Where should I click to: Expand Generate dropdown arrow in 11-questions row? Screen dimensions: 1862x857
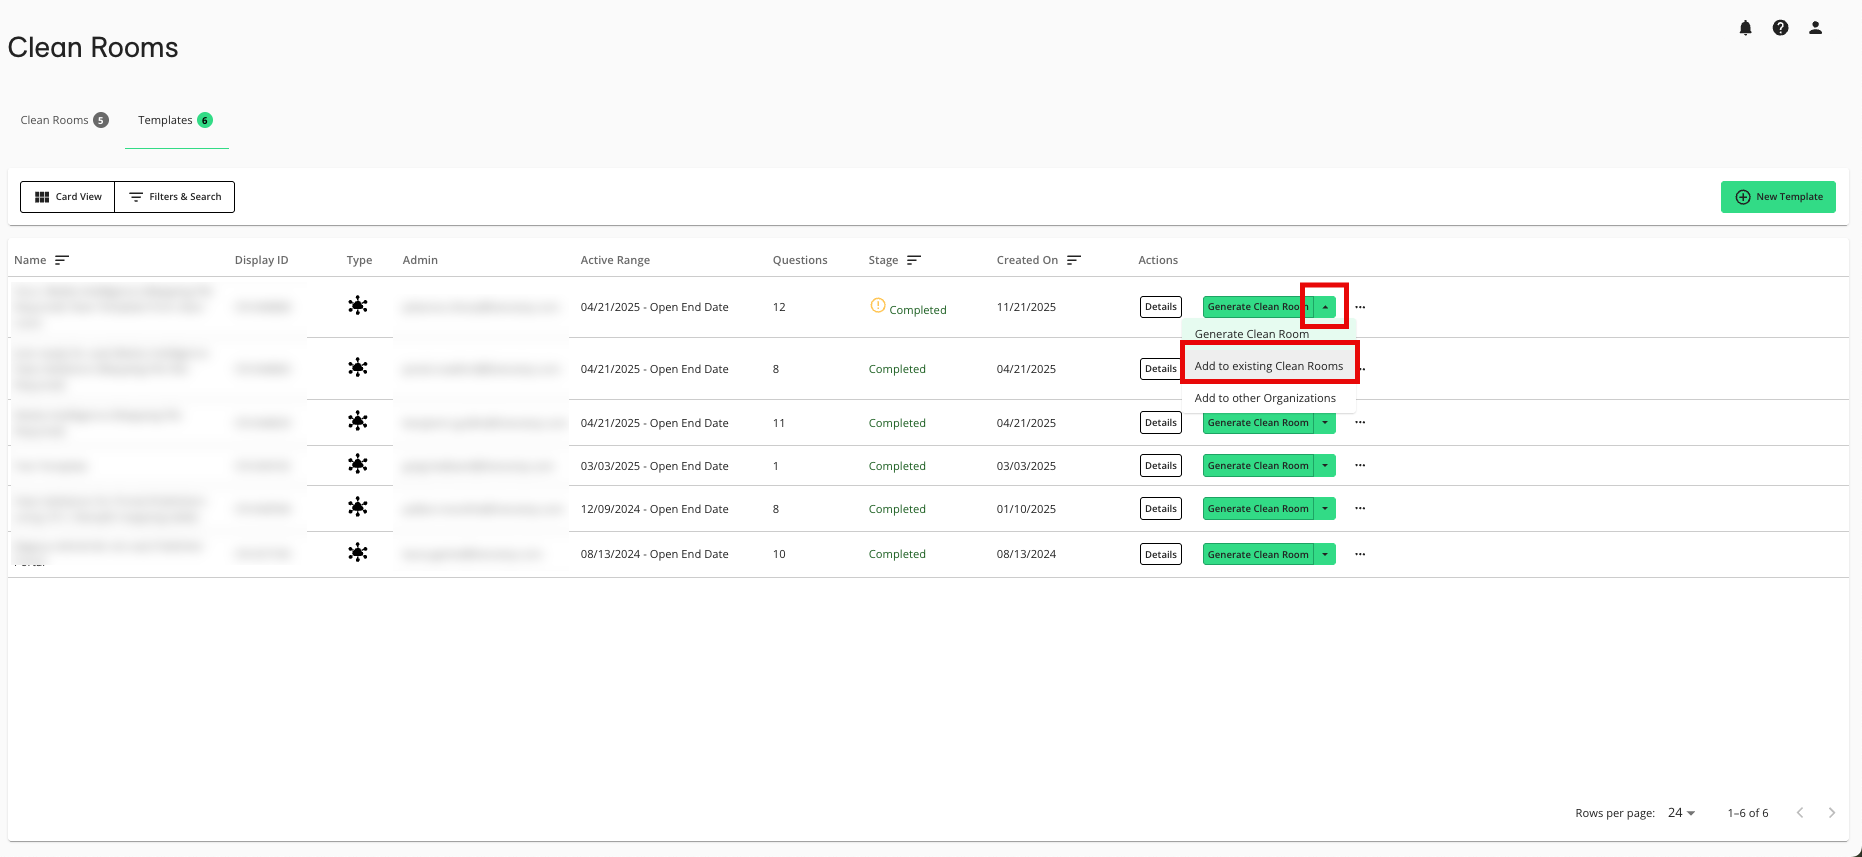click(1325, 422)
